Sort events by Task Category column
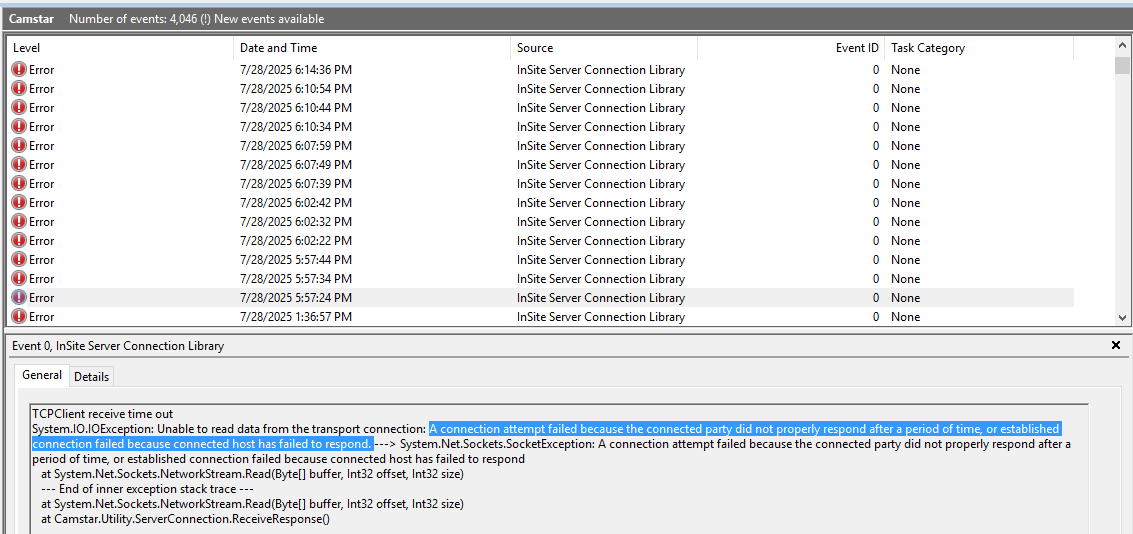Screen dimensions: 1133x534 point(978,48)
